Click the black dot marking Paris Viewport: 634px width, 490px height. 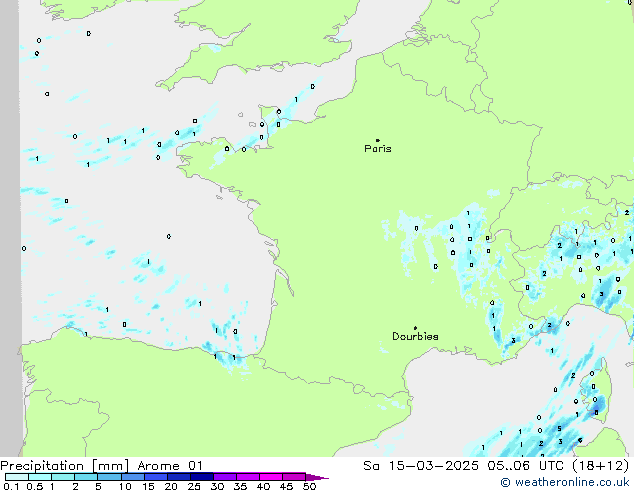[x=378, y=140]
